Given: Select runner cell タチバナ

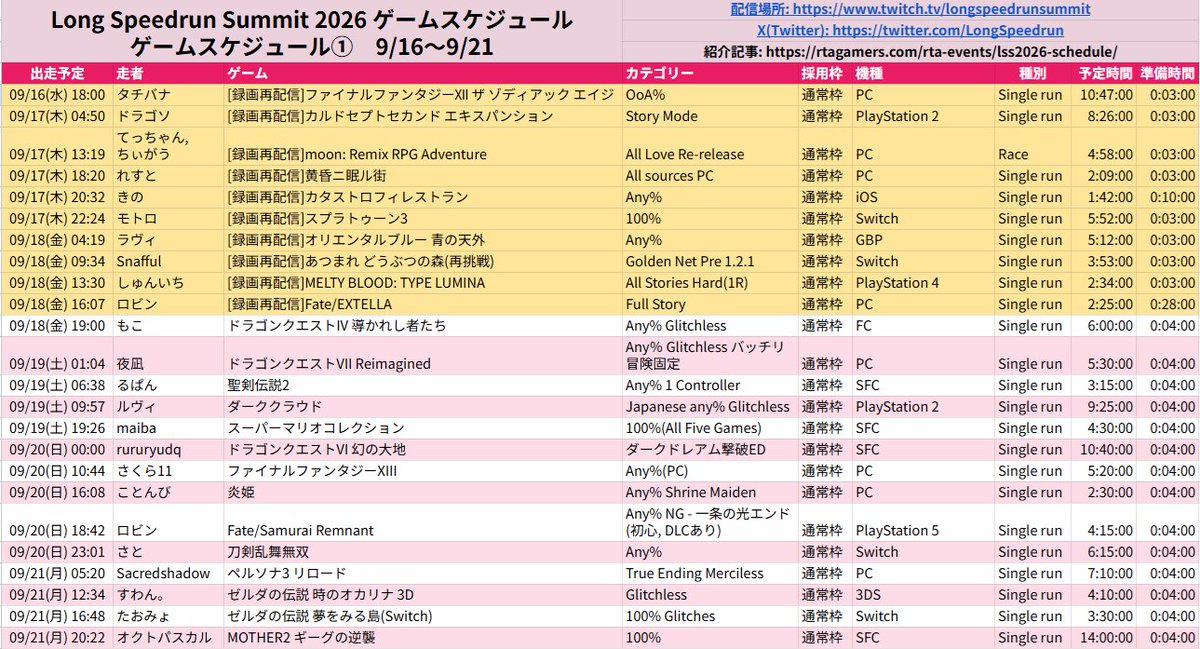Looking at the screenshot, I should pos(168,95).
